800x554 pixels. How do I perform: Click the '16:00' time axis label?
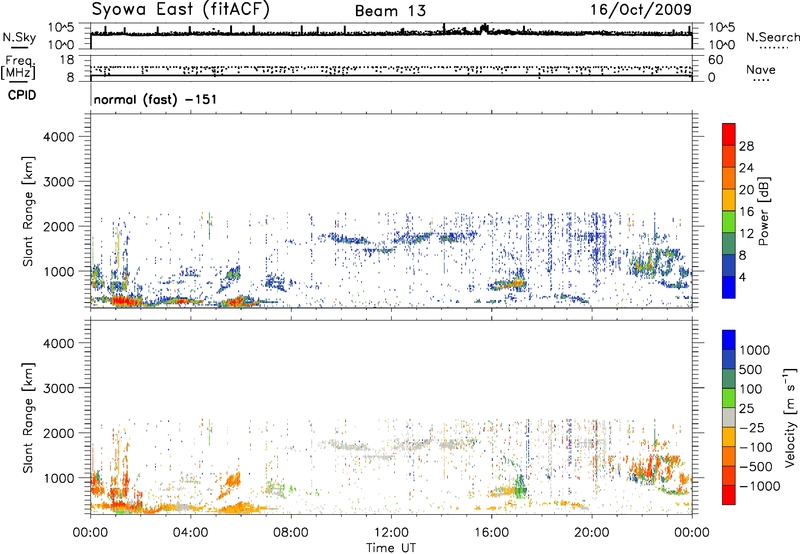(491, 533)
